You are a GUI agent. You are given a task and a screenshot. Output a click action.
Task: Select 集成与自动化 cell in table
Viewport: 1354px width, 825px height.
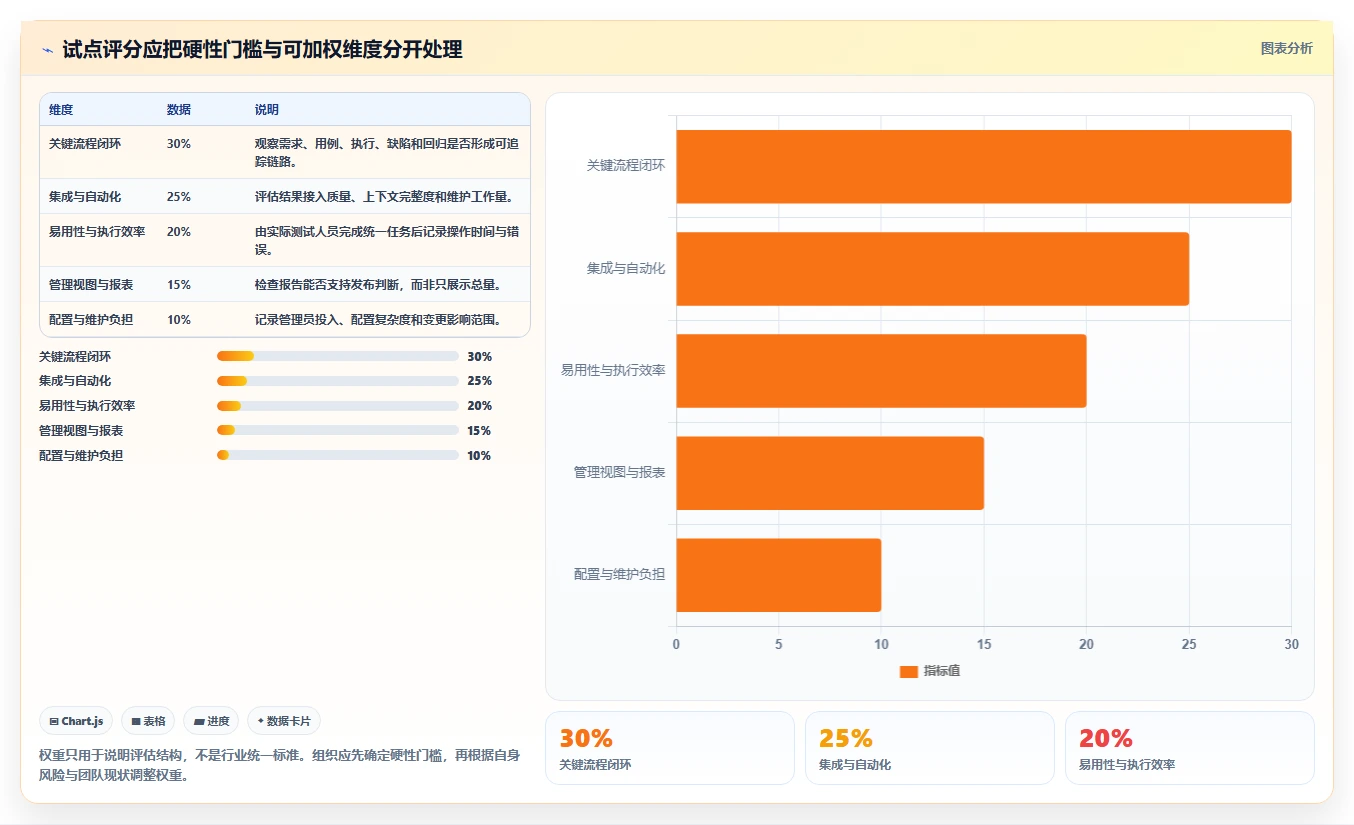click(85, 197)
